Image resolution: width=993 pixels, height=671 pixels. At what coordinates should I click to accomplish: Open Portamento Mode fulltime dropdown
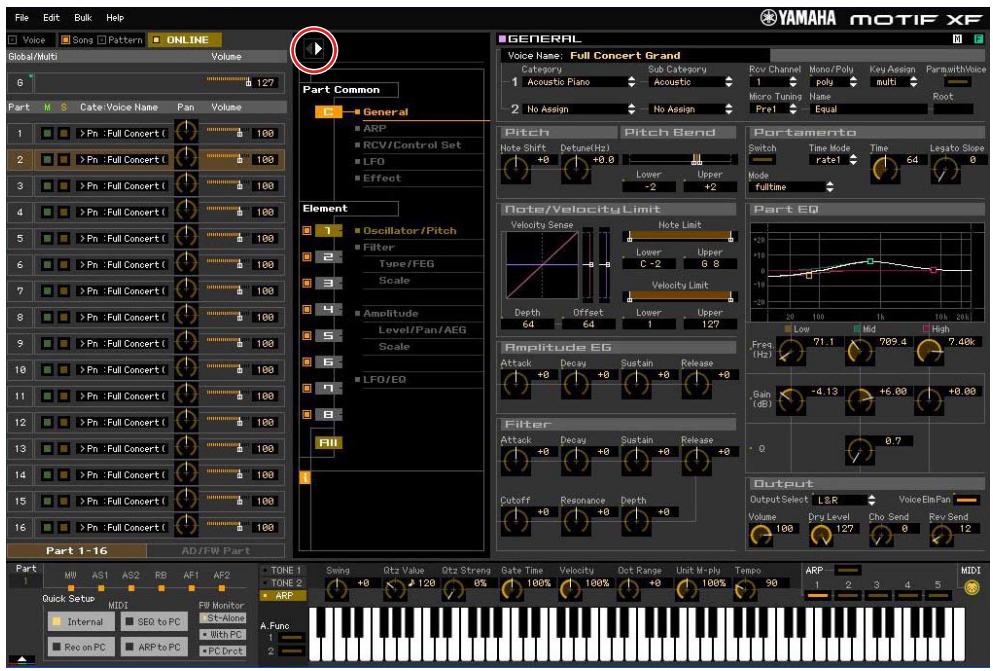coord(792,187)
